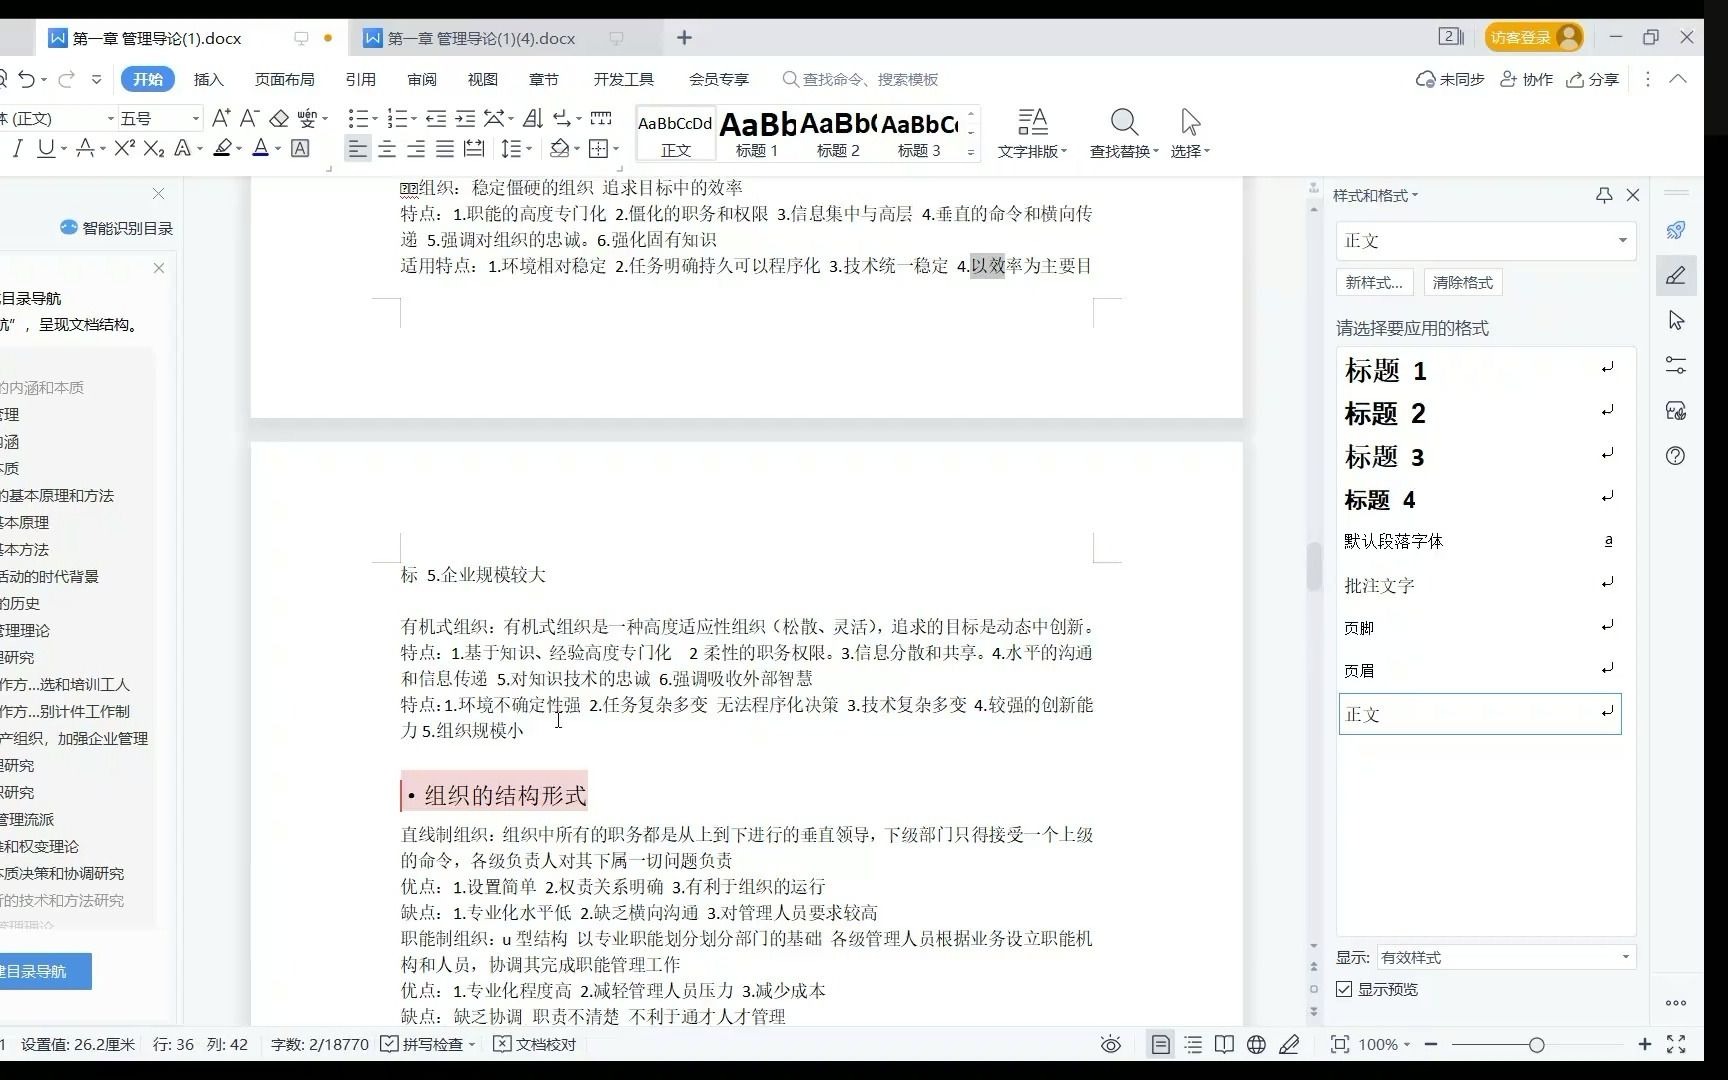Open the borders dropdown arrow

pos(616,149)
